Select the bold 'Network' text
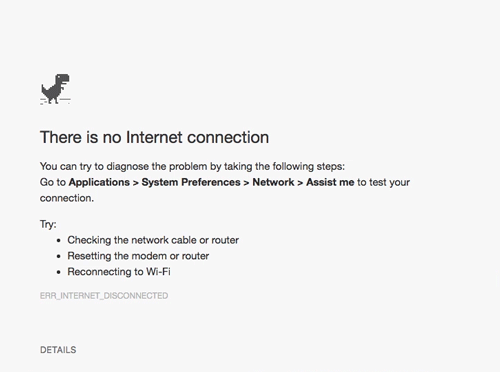The height and width of the screenshot is (372, 500). (x=273, y=182)
